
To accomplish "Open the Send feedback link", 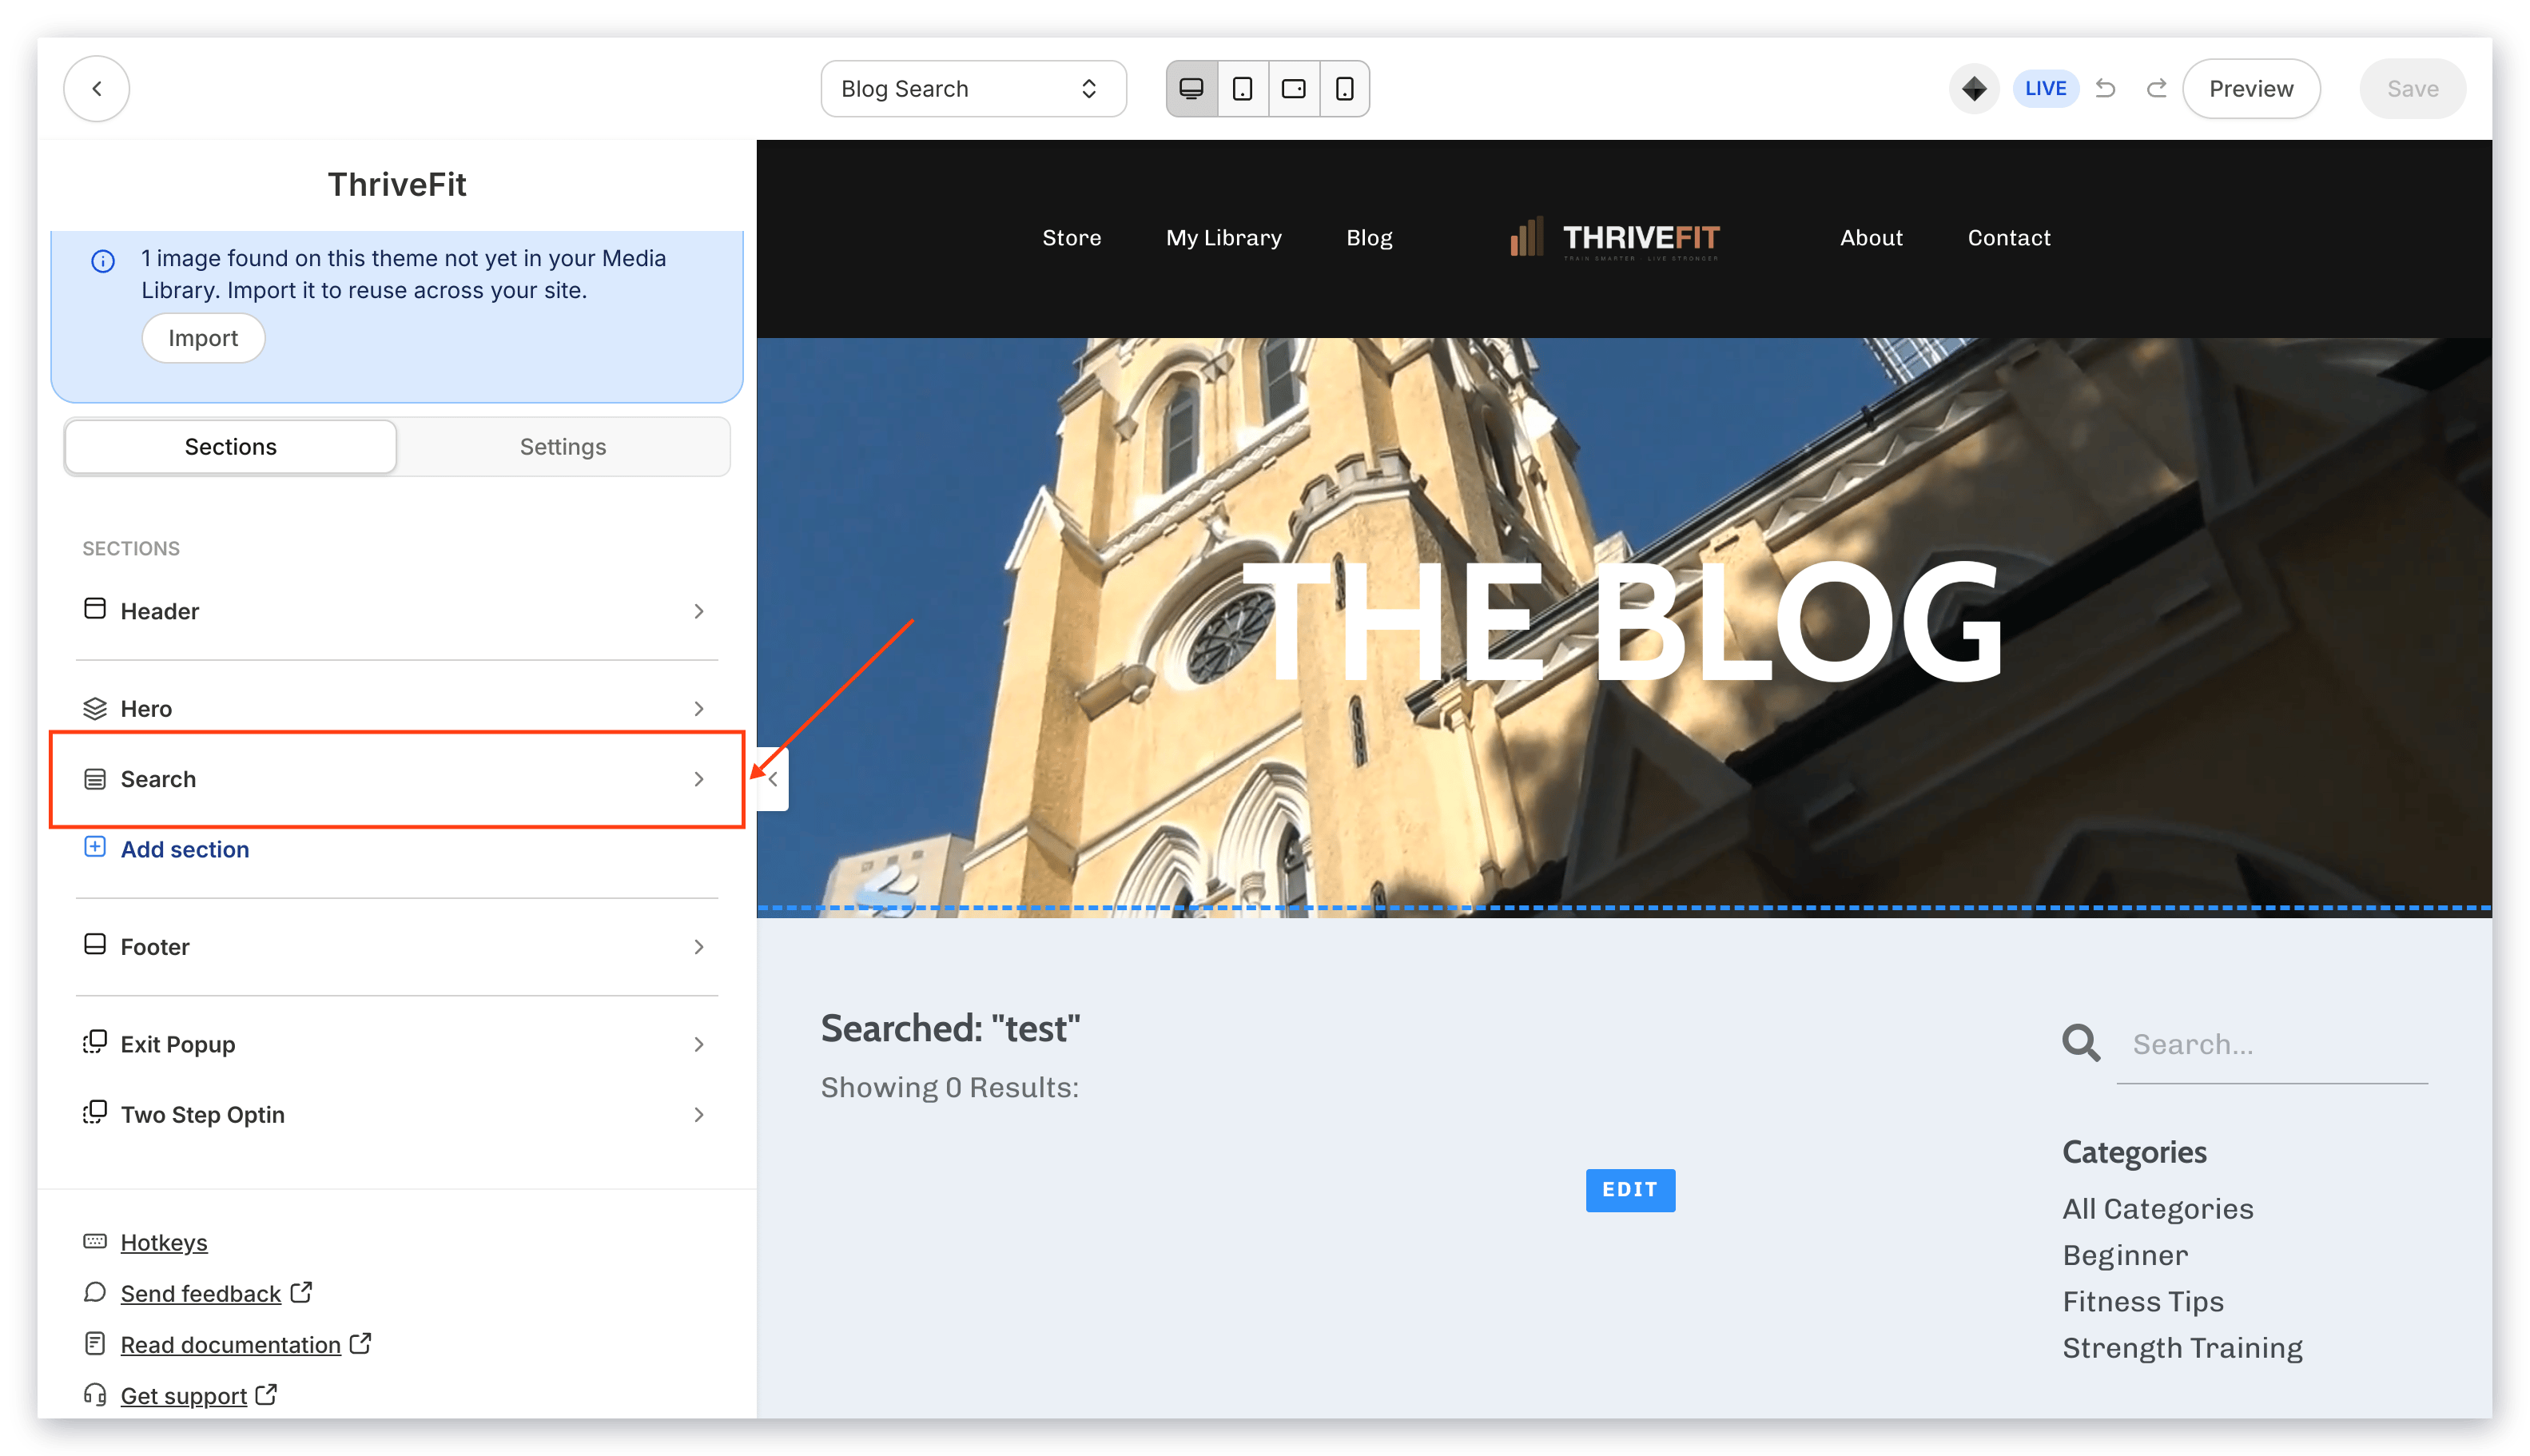I will [x=200, y=1292].
